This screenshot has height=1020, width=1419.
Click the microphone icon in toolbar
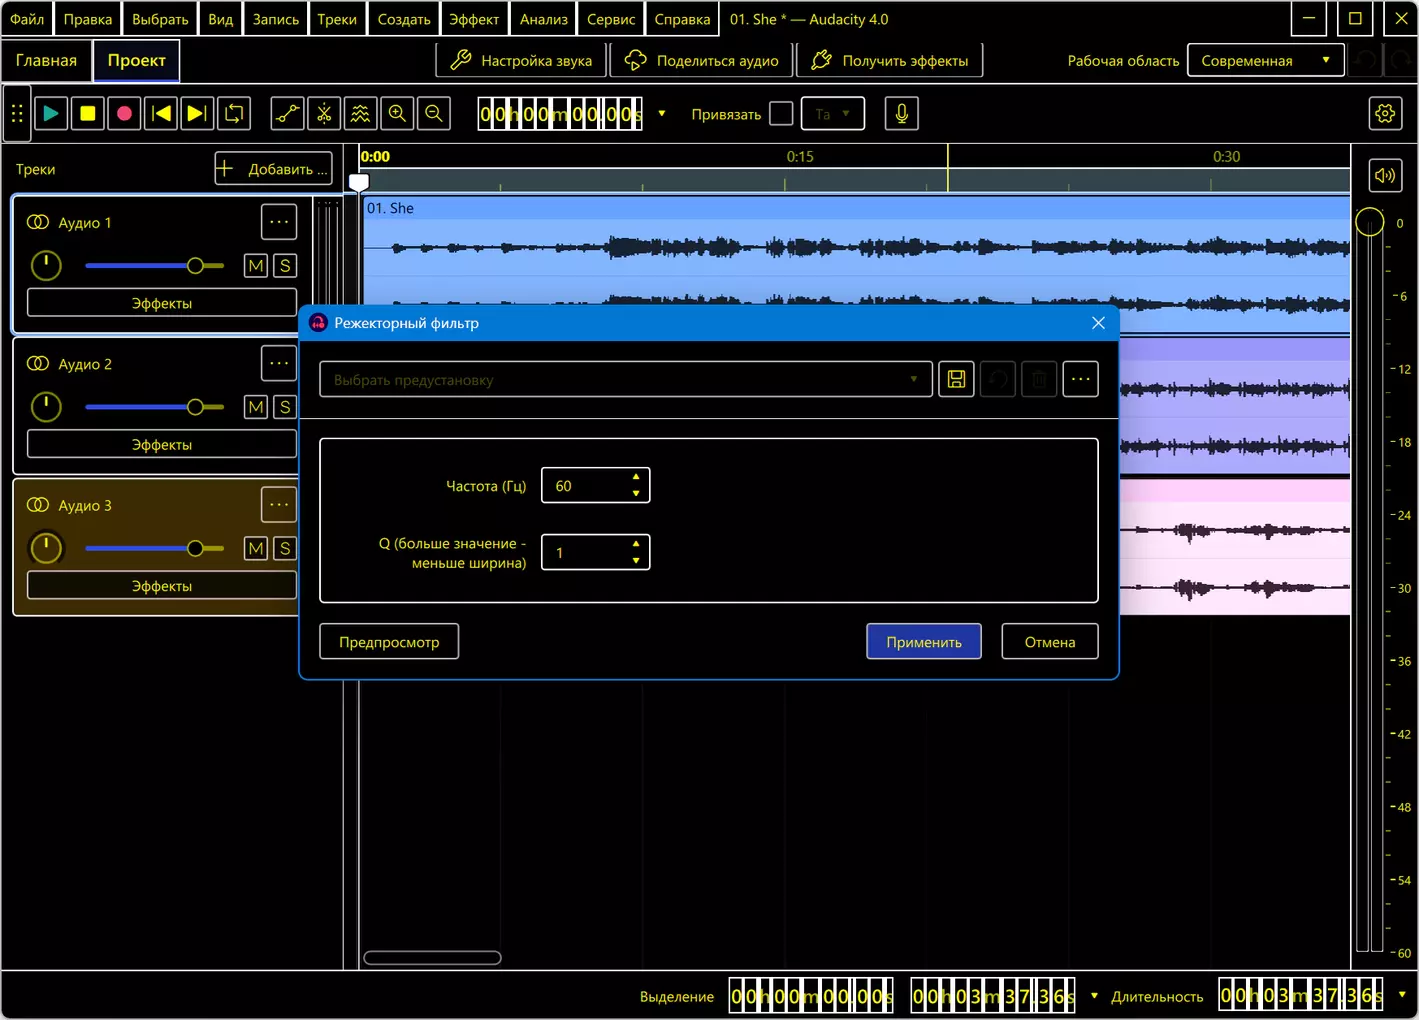point(901,114)
